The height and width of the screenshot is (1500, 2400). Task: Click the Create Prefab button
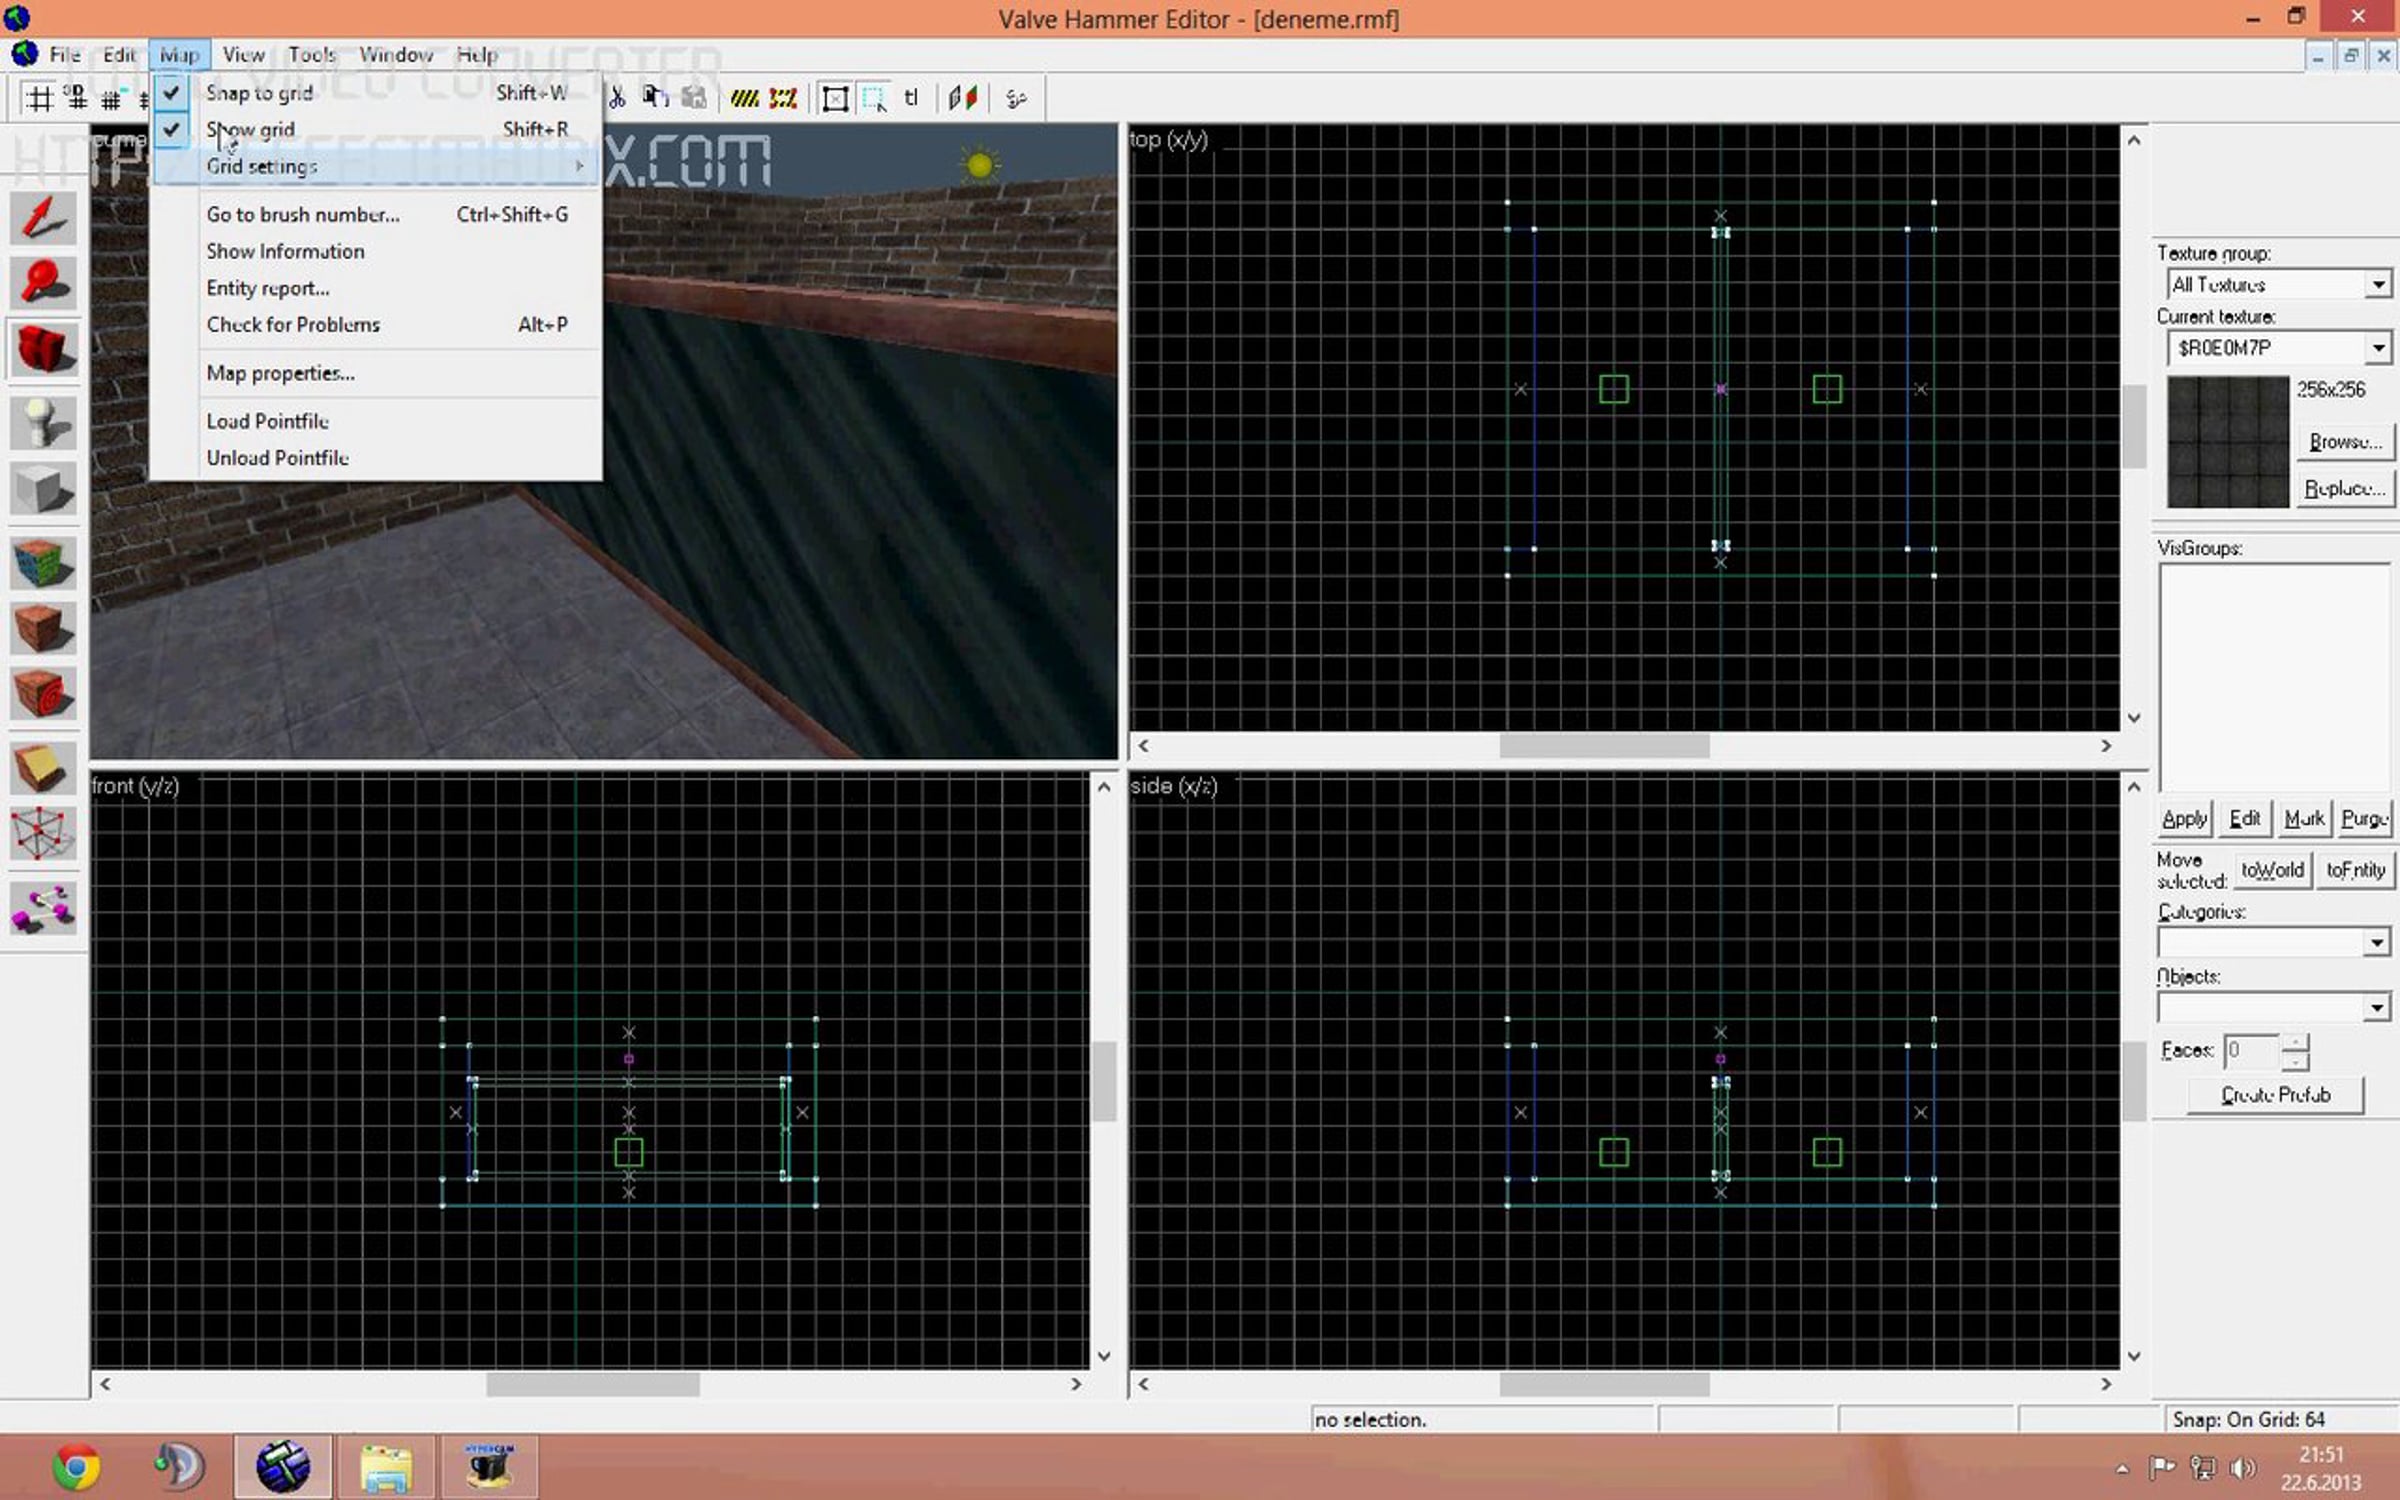2275,1095
